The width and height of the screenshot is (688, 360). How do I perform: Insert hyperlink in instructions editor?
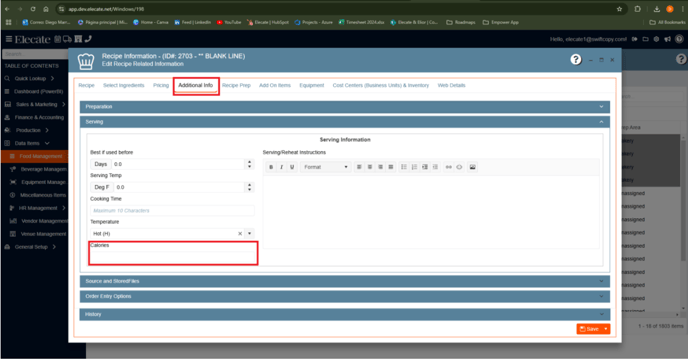coord(448,167)
